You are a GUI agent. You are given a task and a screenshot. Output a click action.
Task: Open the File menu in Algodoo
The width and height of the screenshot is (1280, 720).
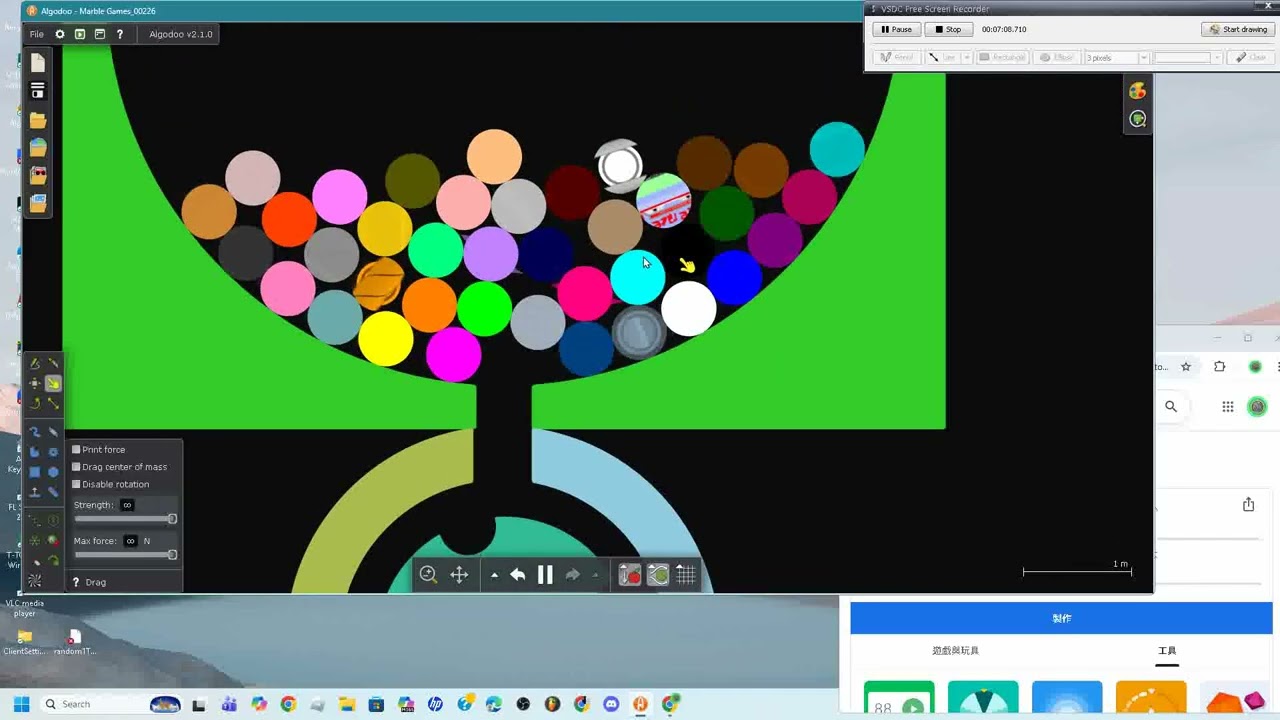click(37, 34)
